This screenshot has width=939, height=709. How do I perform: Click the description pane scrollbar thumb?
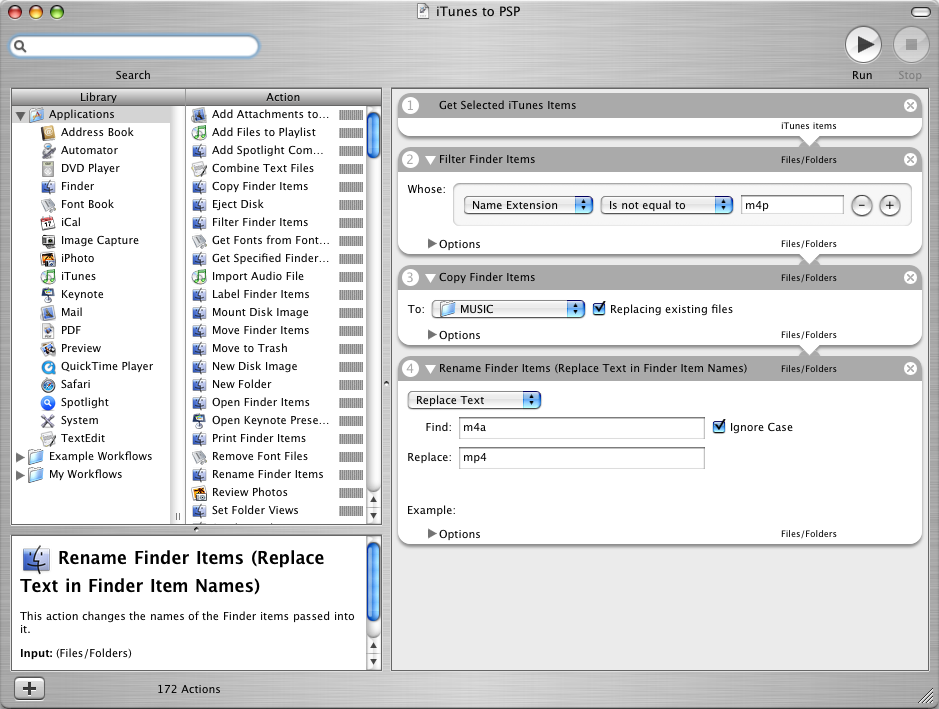pos(373,582)
